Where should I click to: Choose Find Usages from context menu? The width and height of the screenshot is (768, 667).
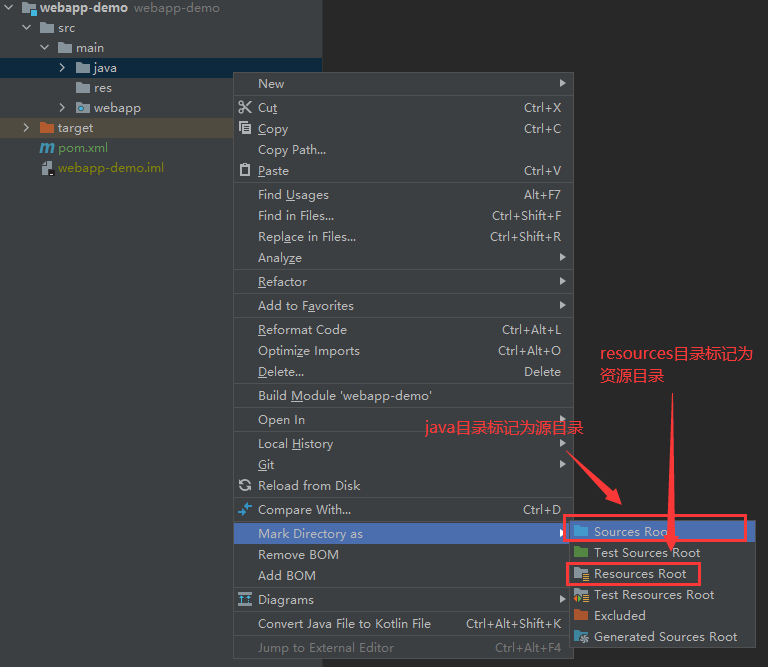click(x=404, y=194)
